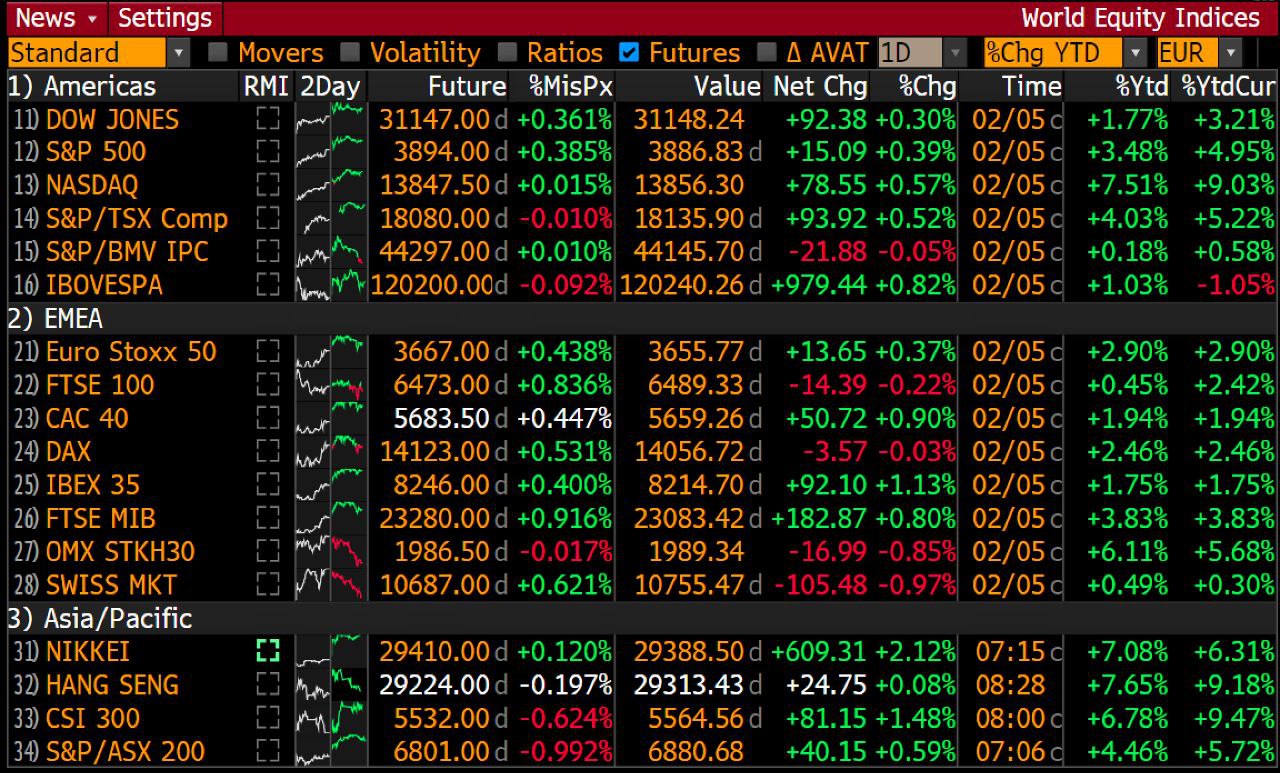Toggle RMI box for NASDAQ
Image resolution: width=1280 pixels, height=773 pixels.
coord(267,185)
